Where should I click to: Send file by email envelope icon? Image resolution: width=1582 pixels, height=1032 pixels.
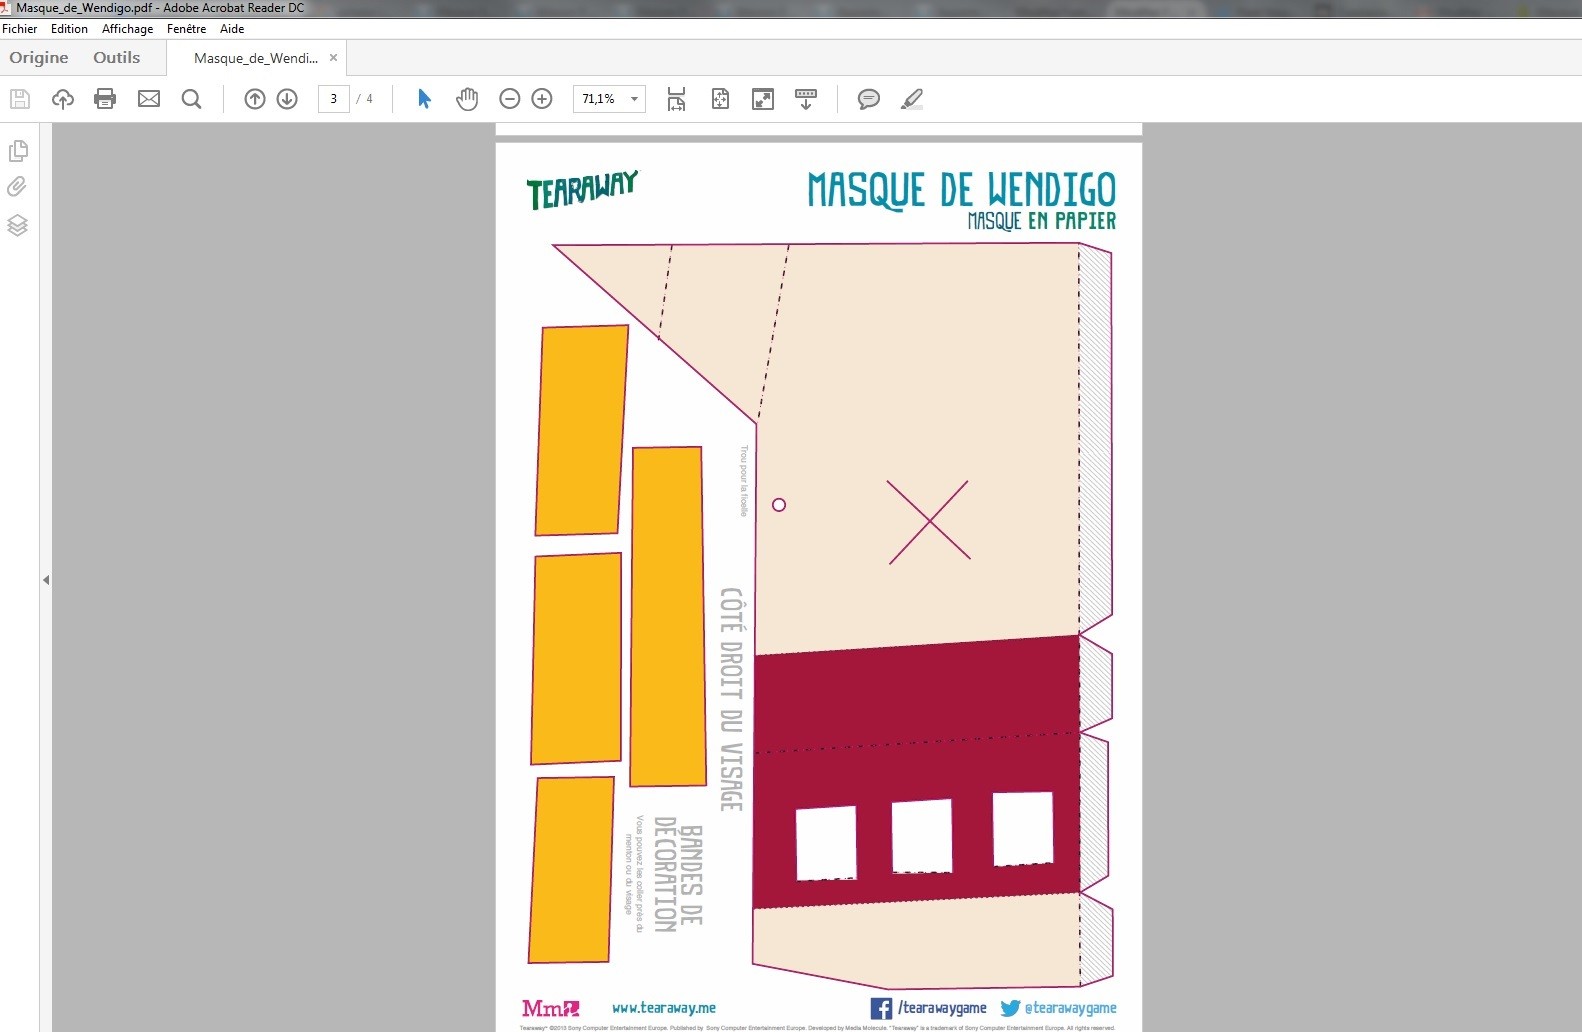pos(149,99)
